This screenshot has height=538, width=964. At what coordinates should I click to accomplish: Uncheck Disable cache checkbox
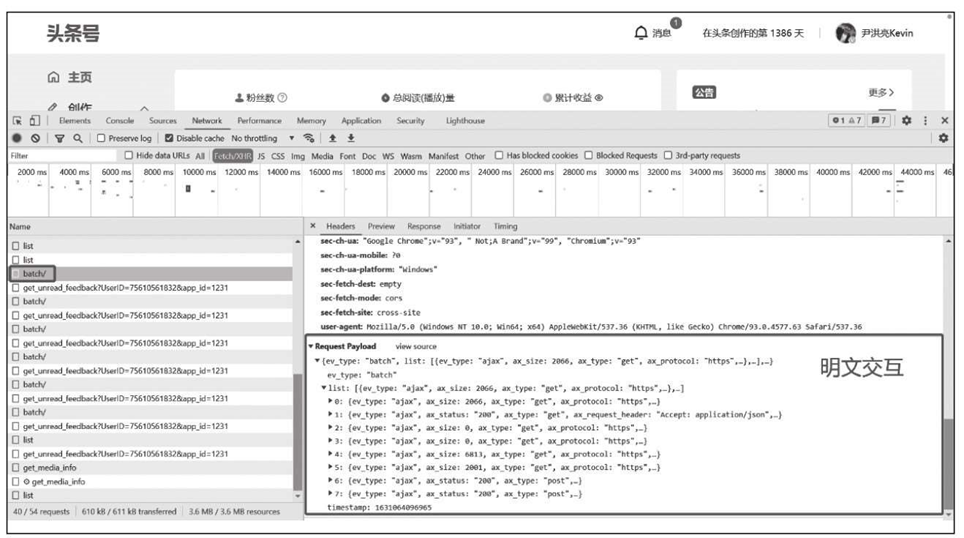[x=169, y=138]
